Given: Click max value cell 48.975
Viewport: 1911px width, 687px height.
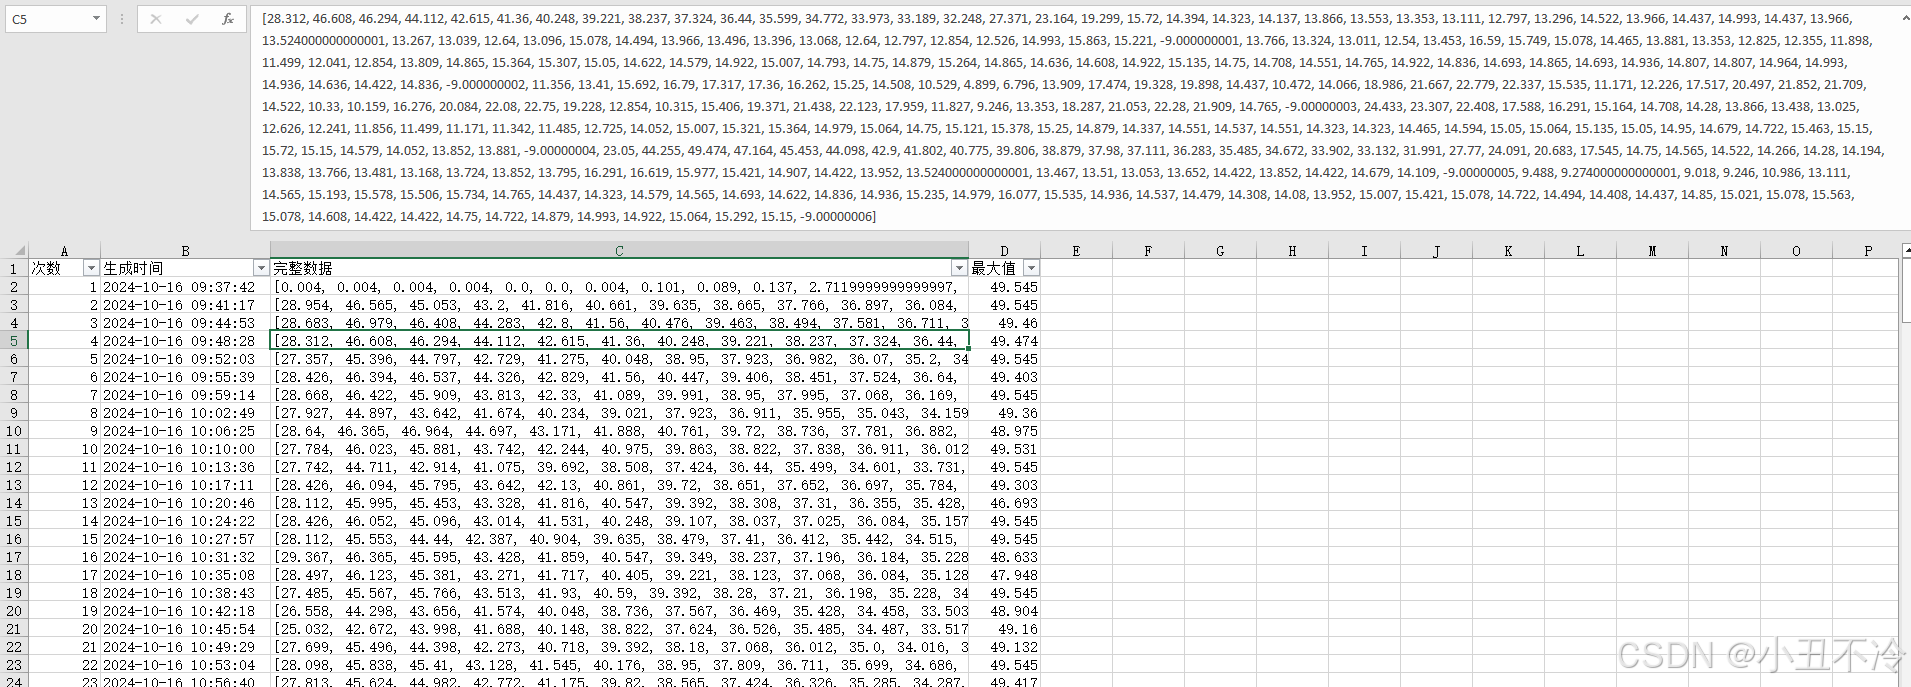Looking at the screenshot, I should coord(1004,431).
